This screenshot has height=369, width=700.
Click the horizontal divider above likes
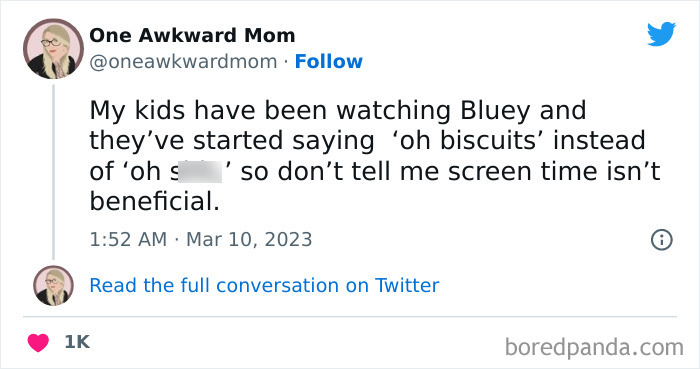350,317
